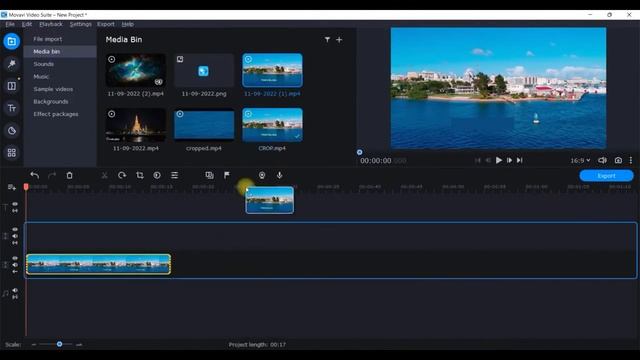
Task: Open the Transition wizard icon
Action: tap(209, 175)
